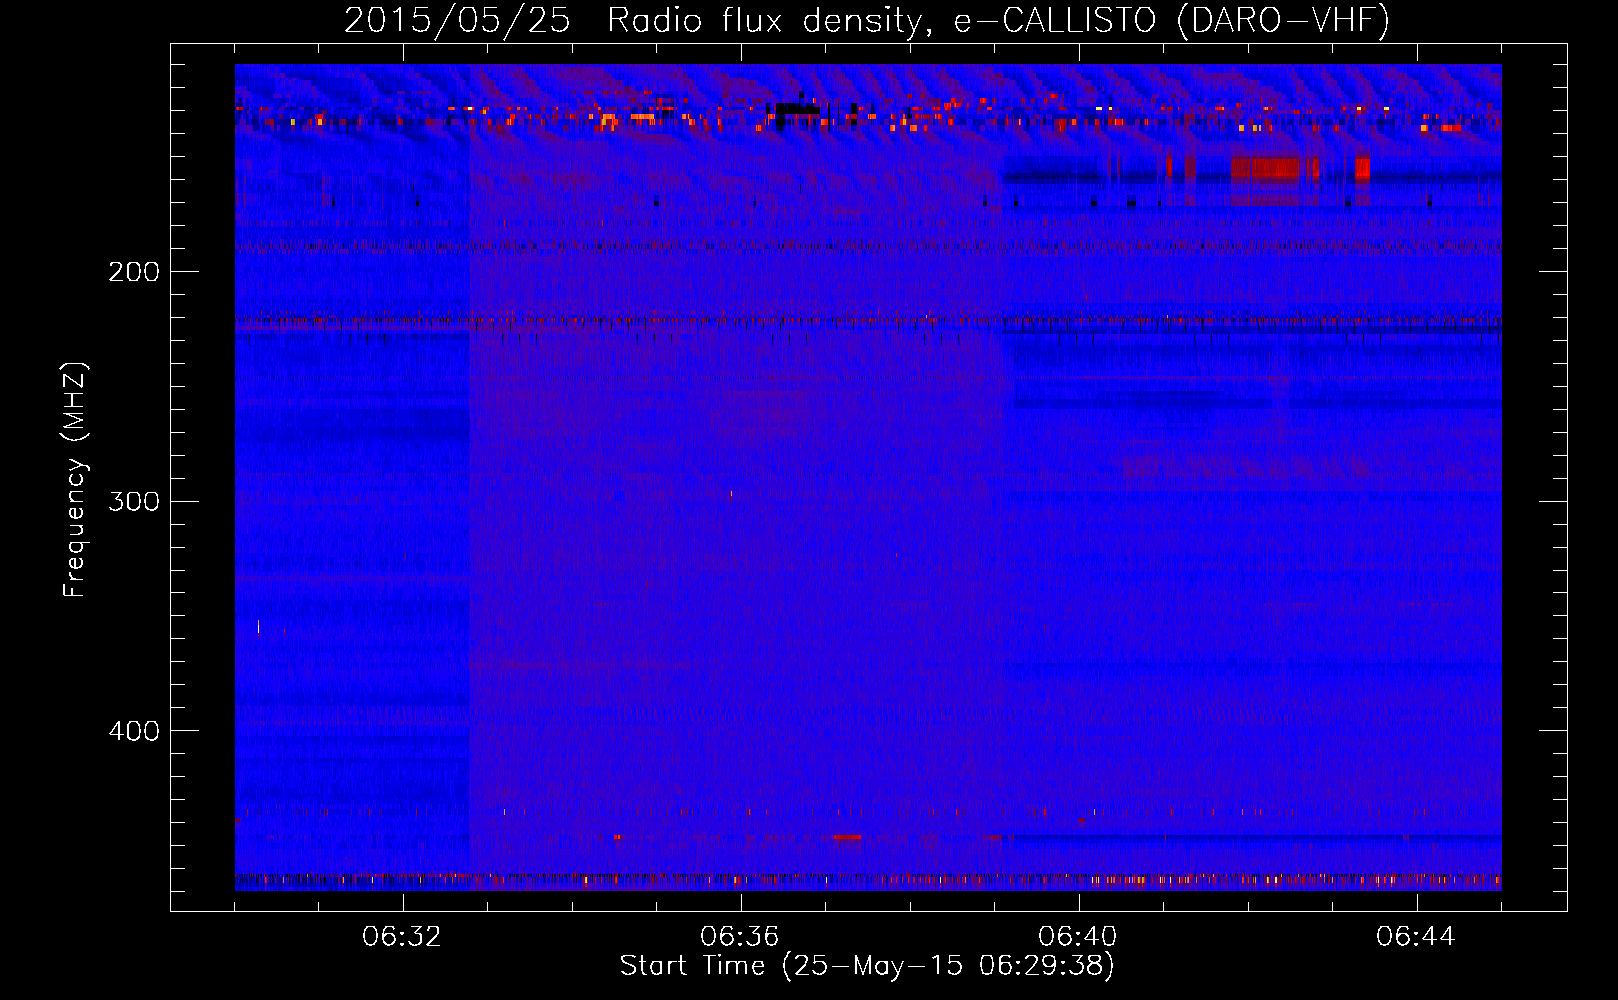Click the '06:40' time tick label
1618x1000 pixels.
click(x=1078, y=937)
